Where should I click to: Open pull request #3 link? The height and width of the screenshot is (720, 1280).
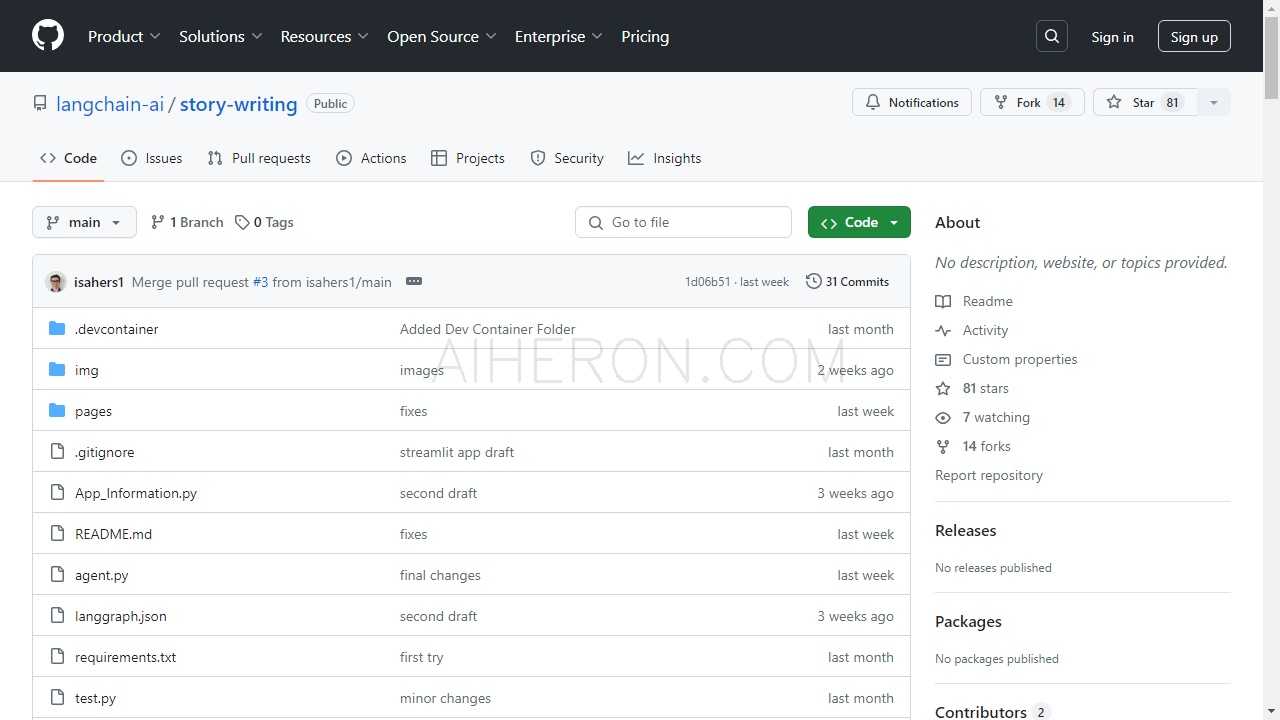click(x=260, y=282)
